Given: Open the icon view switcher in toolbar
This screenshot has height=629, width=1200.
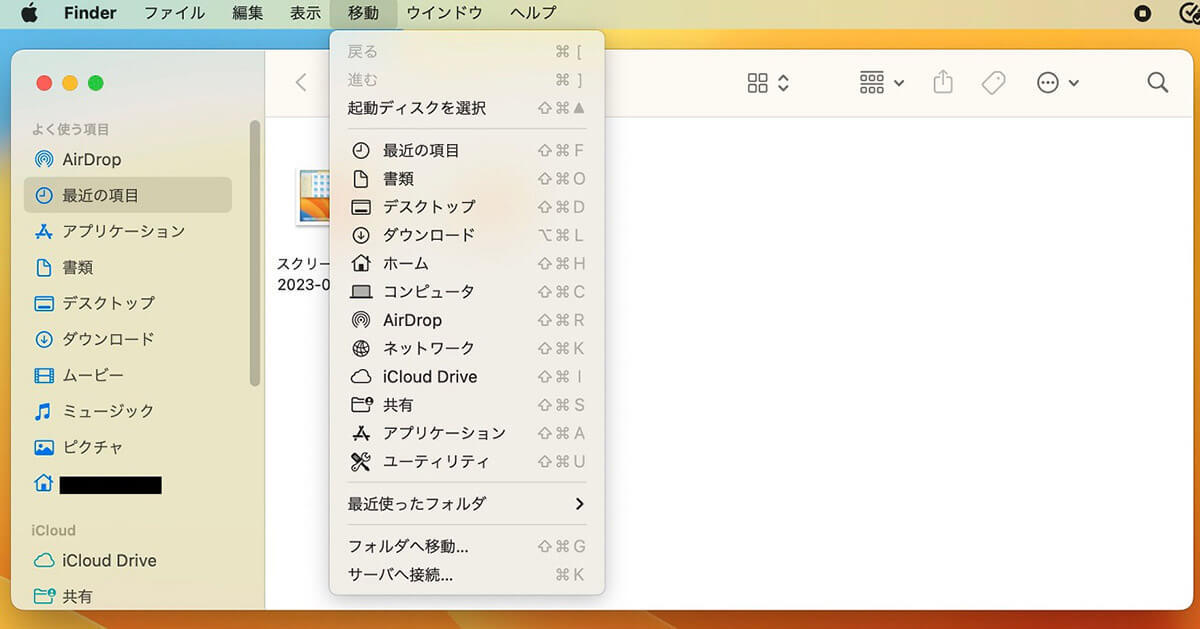Looking at the screenshot, I should pyautogui.click(x=768, y=83).
